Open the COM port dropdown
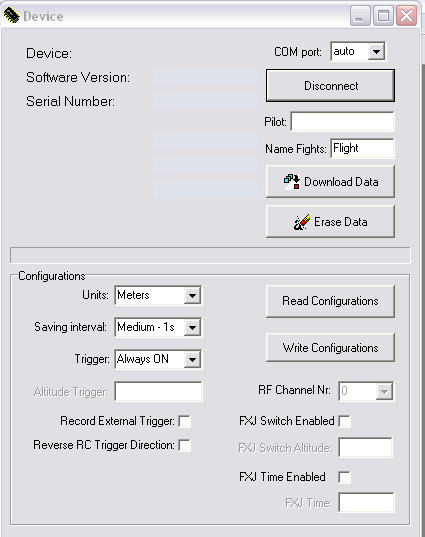The width and height of the screenshot is (425, 537). point(376,52)
